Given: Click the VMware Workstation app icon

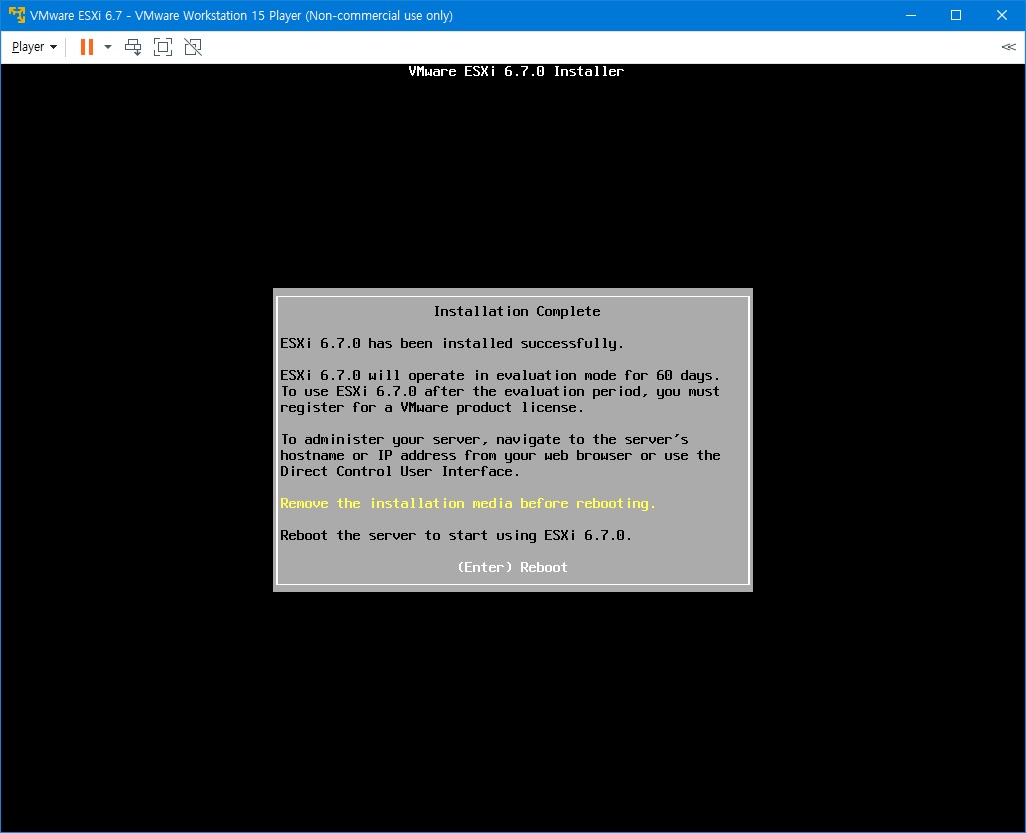Looking at the screenshot, I should (x=16, y=15).
